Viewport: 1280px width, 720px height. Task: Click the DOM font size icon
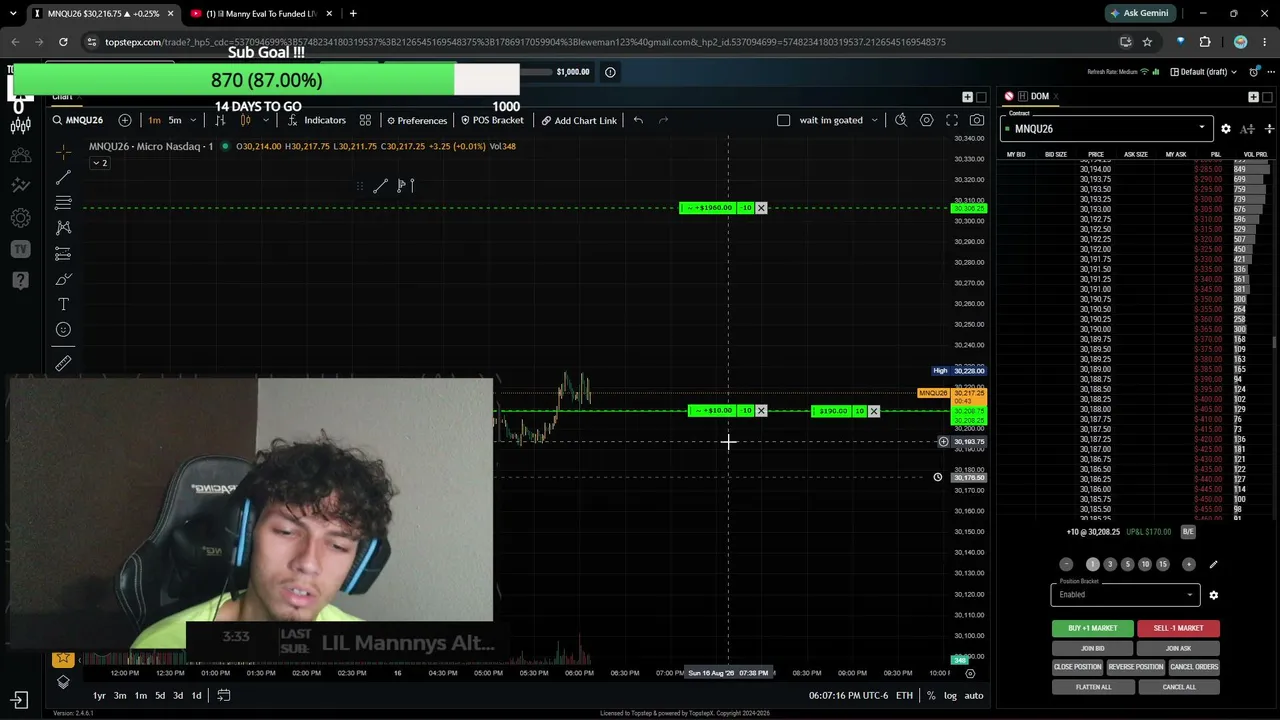pos(1247,129)
